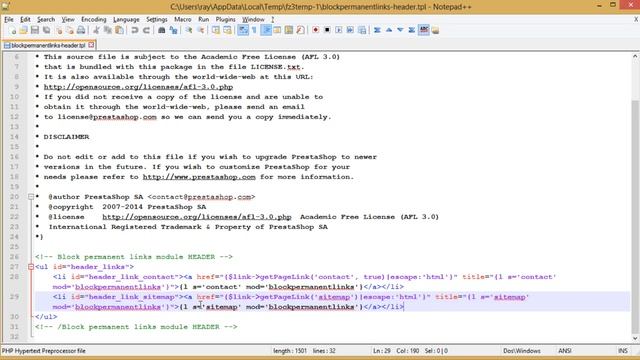Click the blue up-arrow plugin toolbar icon

point(389,30)
